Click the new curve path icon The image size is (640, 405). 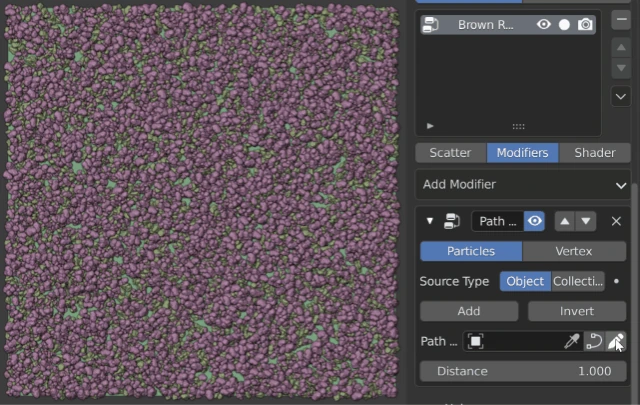594,341
